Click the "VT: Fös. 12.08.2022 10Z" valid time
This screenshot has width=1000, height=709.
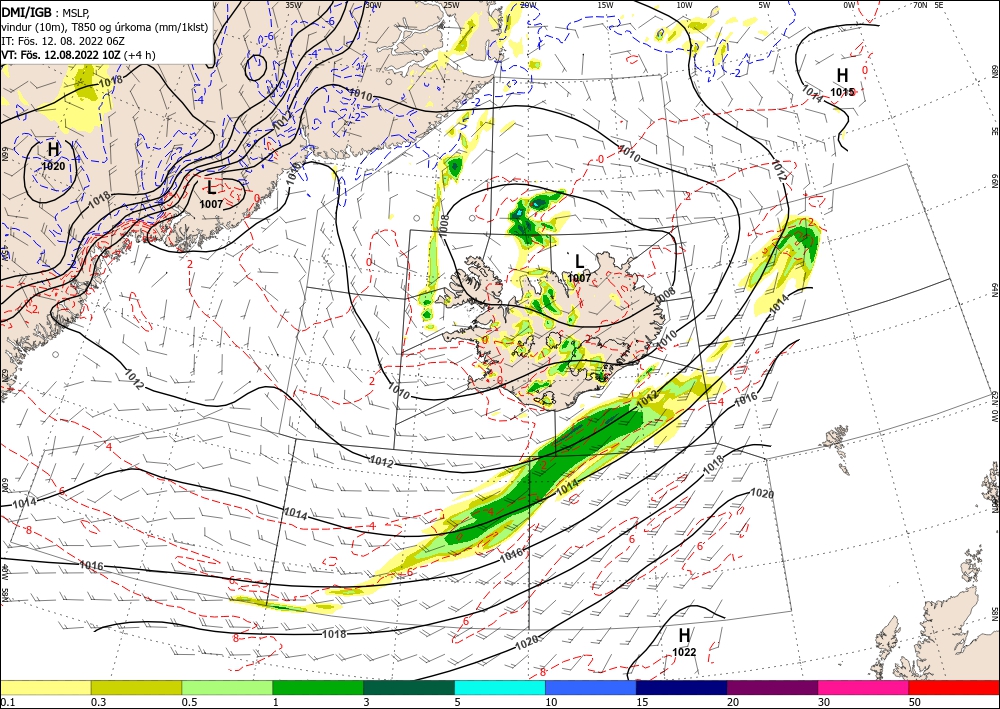pyautogui.click(x=61, y=55)
